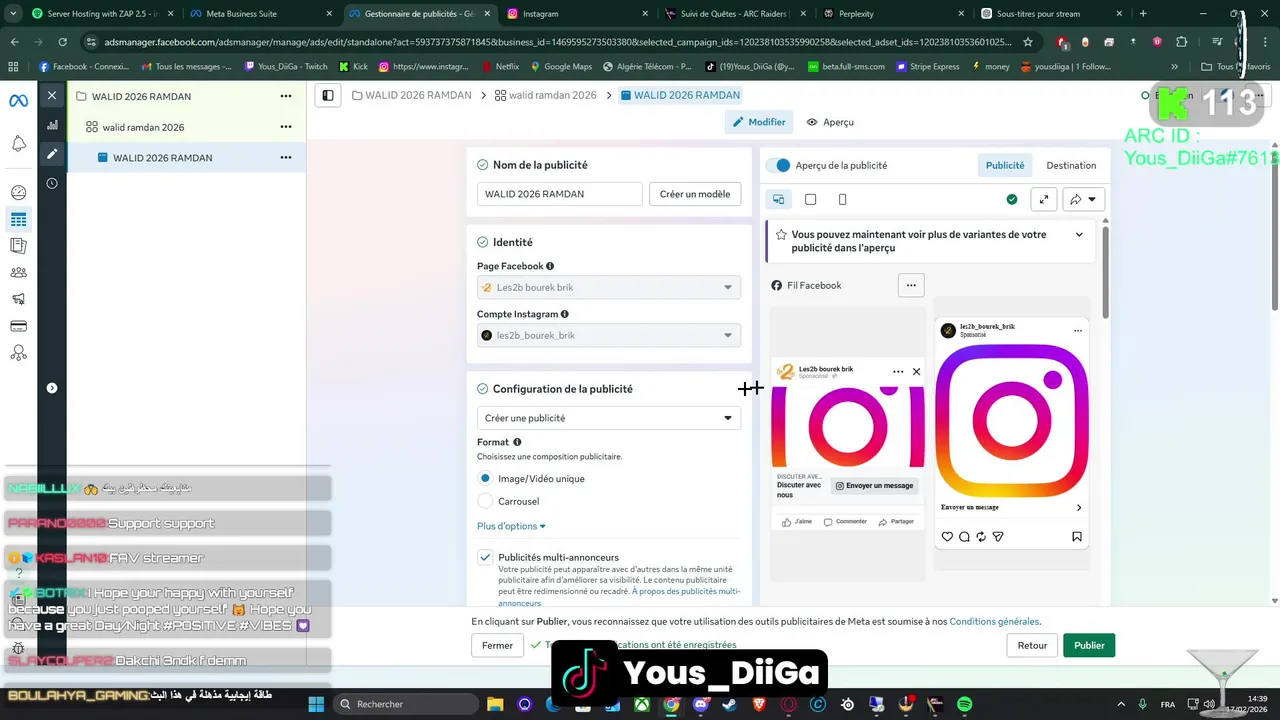Image resolution: width=1280 pixels, height=720 pixels.
Task: Switch to Destination preview tab
Action: pos(1071,165)
